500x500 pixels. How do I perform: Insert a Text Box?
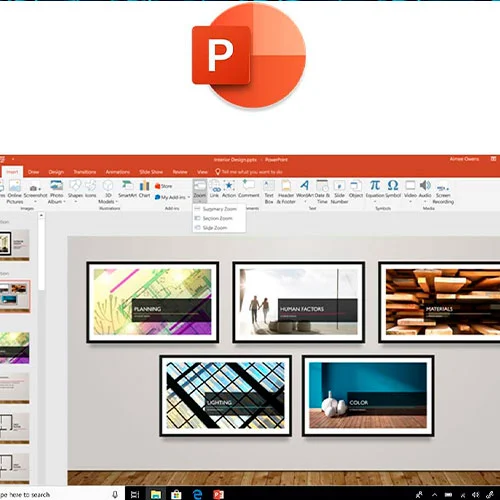tap(269, 192)
